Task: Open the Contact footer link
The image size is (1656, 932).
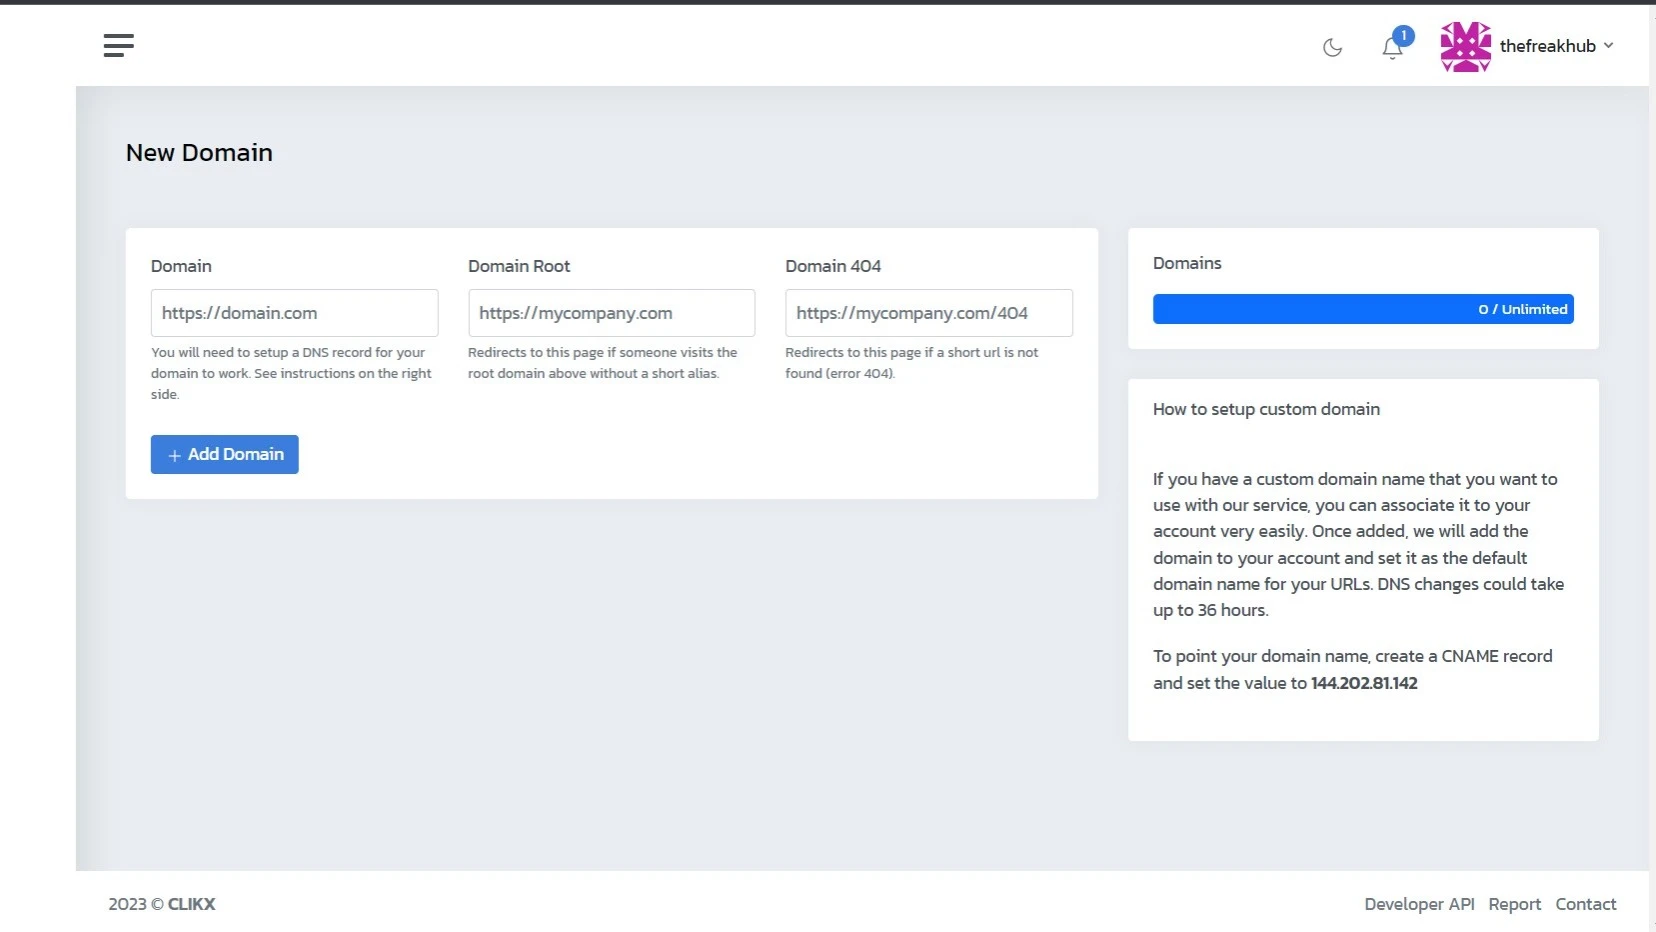Action: (x=1585, y=904)
